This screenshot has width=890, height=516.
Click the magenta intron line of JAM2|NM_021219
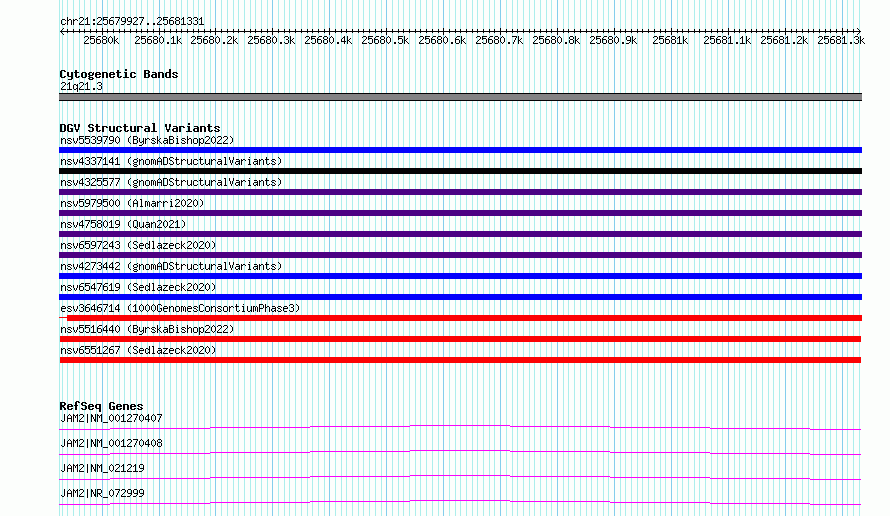click(x=460, y=476)
